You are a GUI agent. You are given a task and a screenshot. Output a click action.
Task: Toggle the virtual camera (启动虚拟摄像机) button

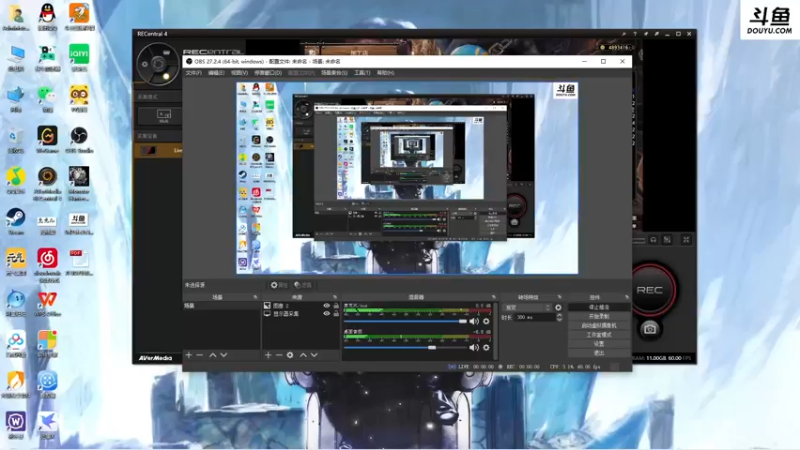point(599,326)
